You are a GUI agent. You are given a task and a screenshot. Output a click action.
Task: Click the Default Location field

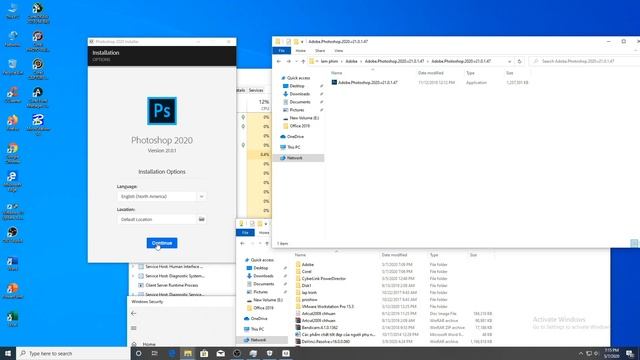pyautogui.click(x=157, y=219)
